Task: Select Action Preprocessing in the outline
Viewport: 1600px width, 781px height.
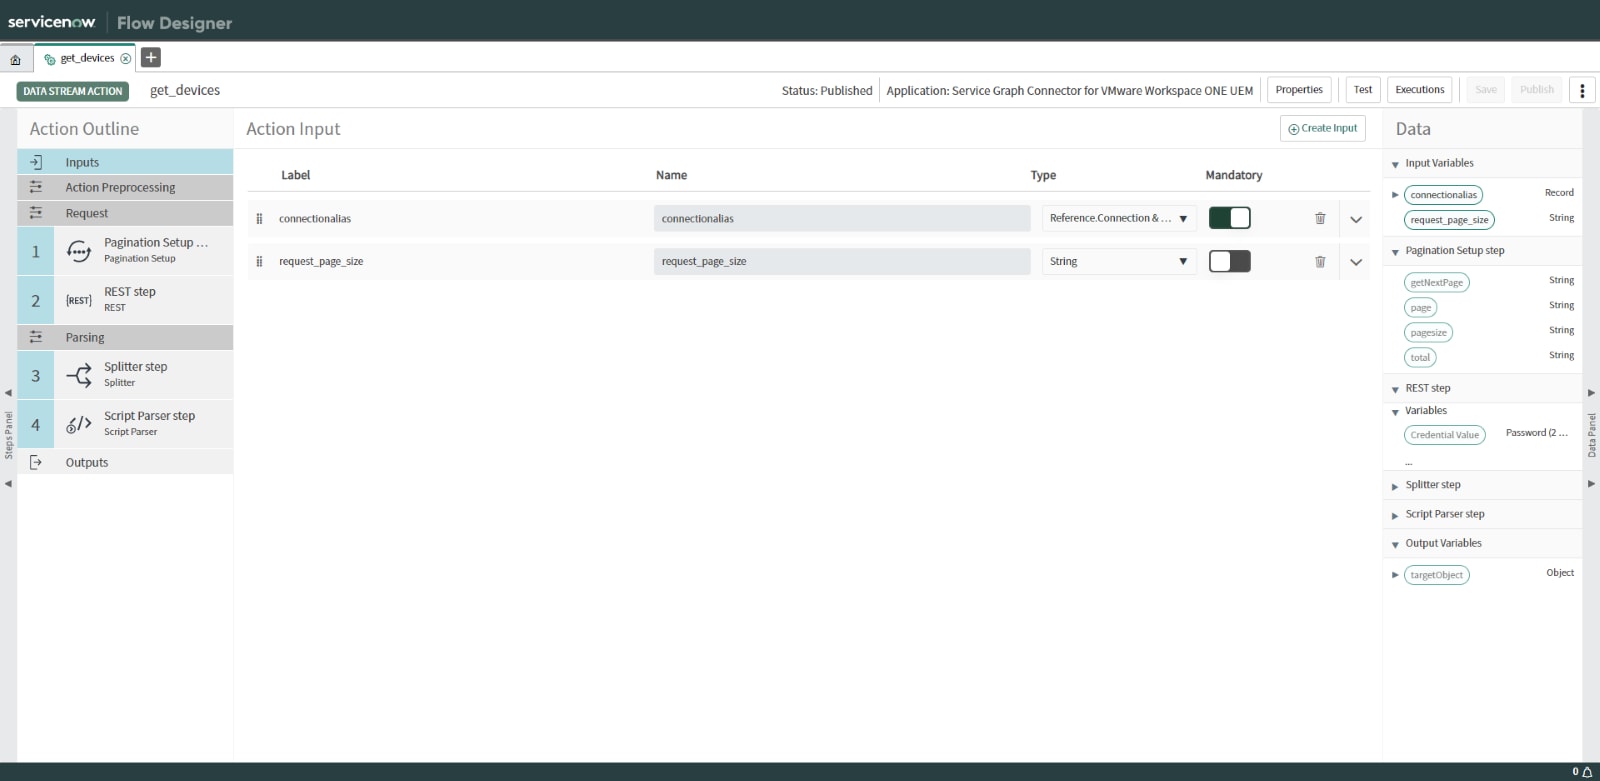Action: coord(125,187)
